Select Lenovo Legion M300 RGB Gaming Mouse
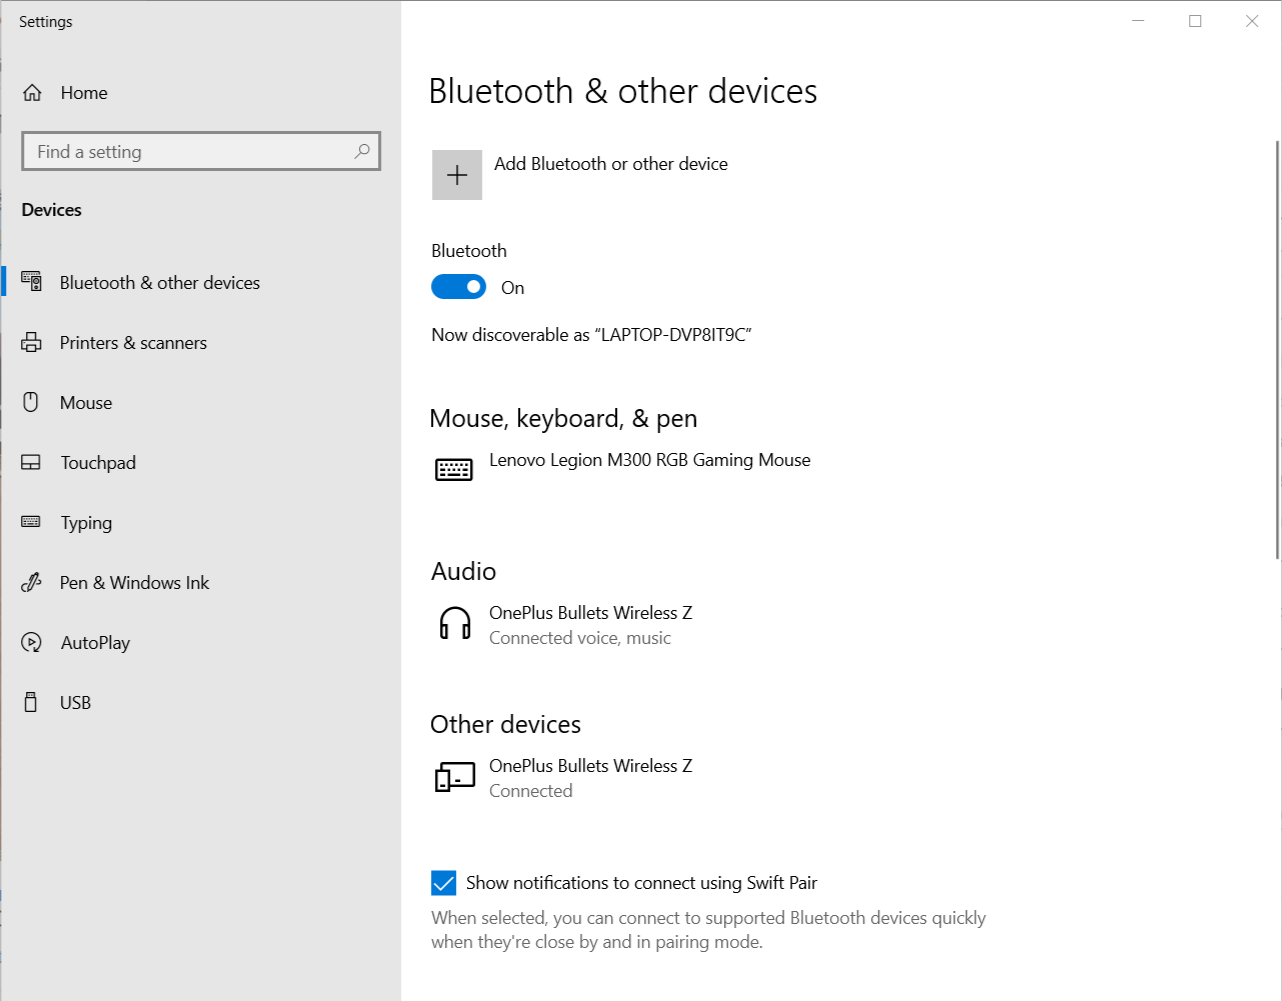1282x1001 pixels. [649, 460]
